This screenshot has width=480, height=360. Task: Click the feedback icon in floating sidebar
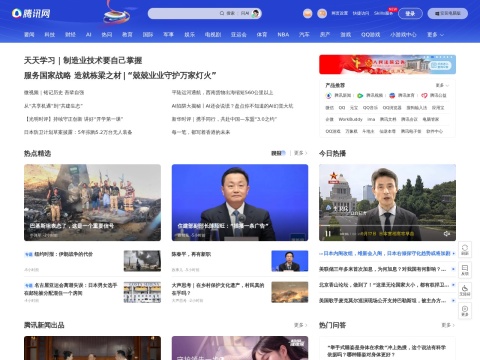(x=465, y=269)
